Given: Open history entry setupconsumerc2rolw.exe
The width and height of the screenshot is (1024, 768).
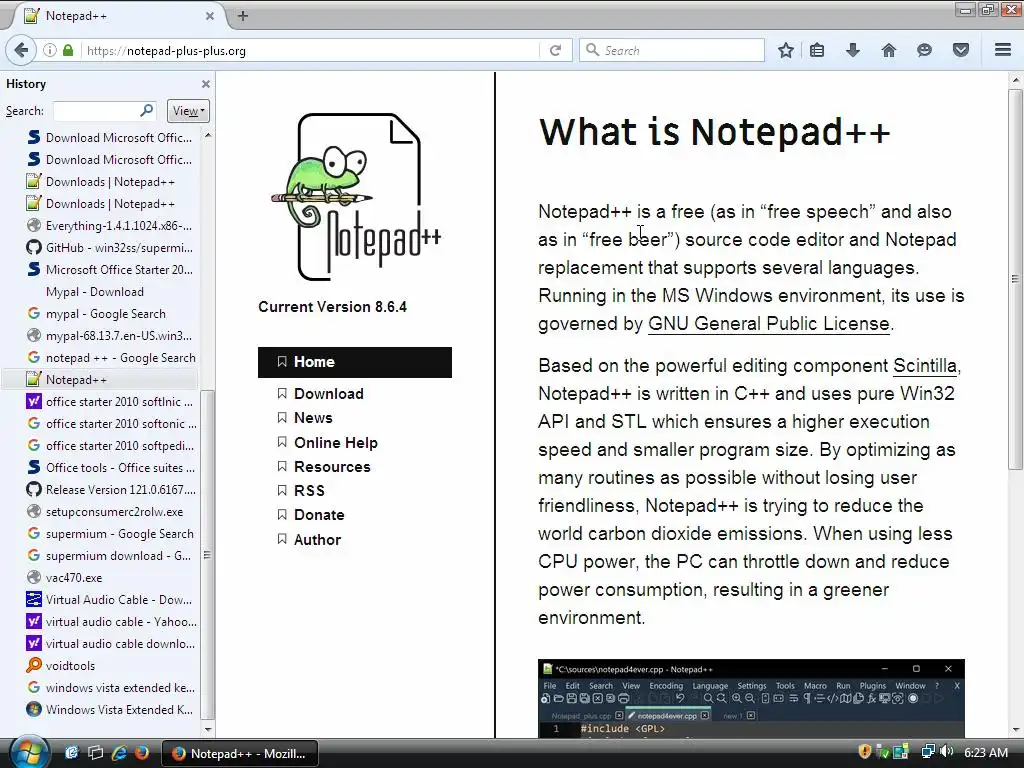Looking at the screenshot, I should click(x=104, y=512).
